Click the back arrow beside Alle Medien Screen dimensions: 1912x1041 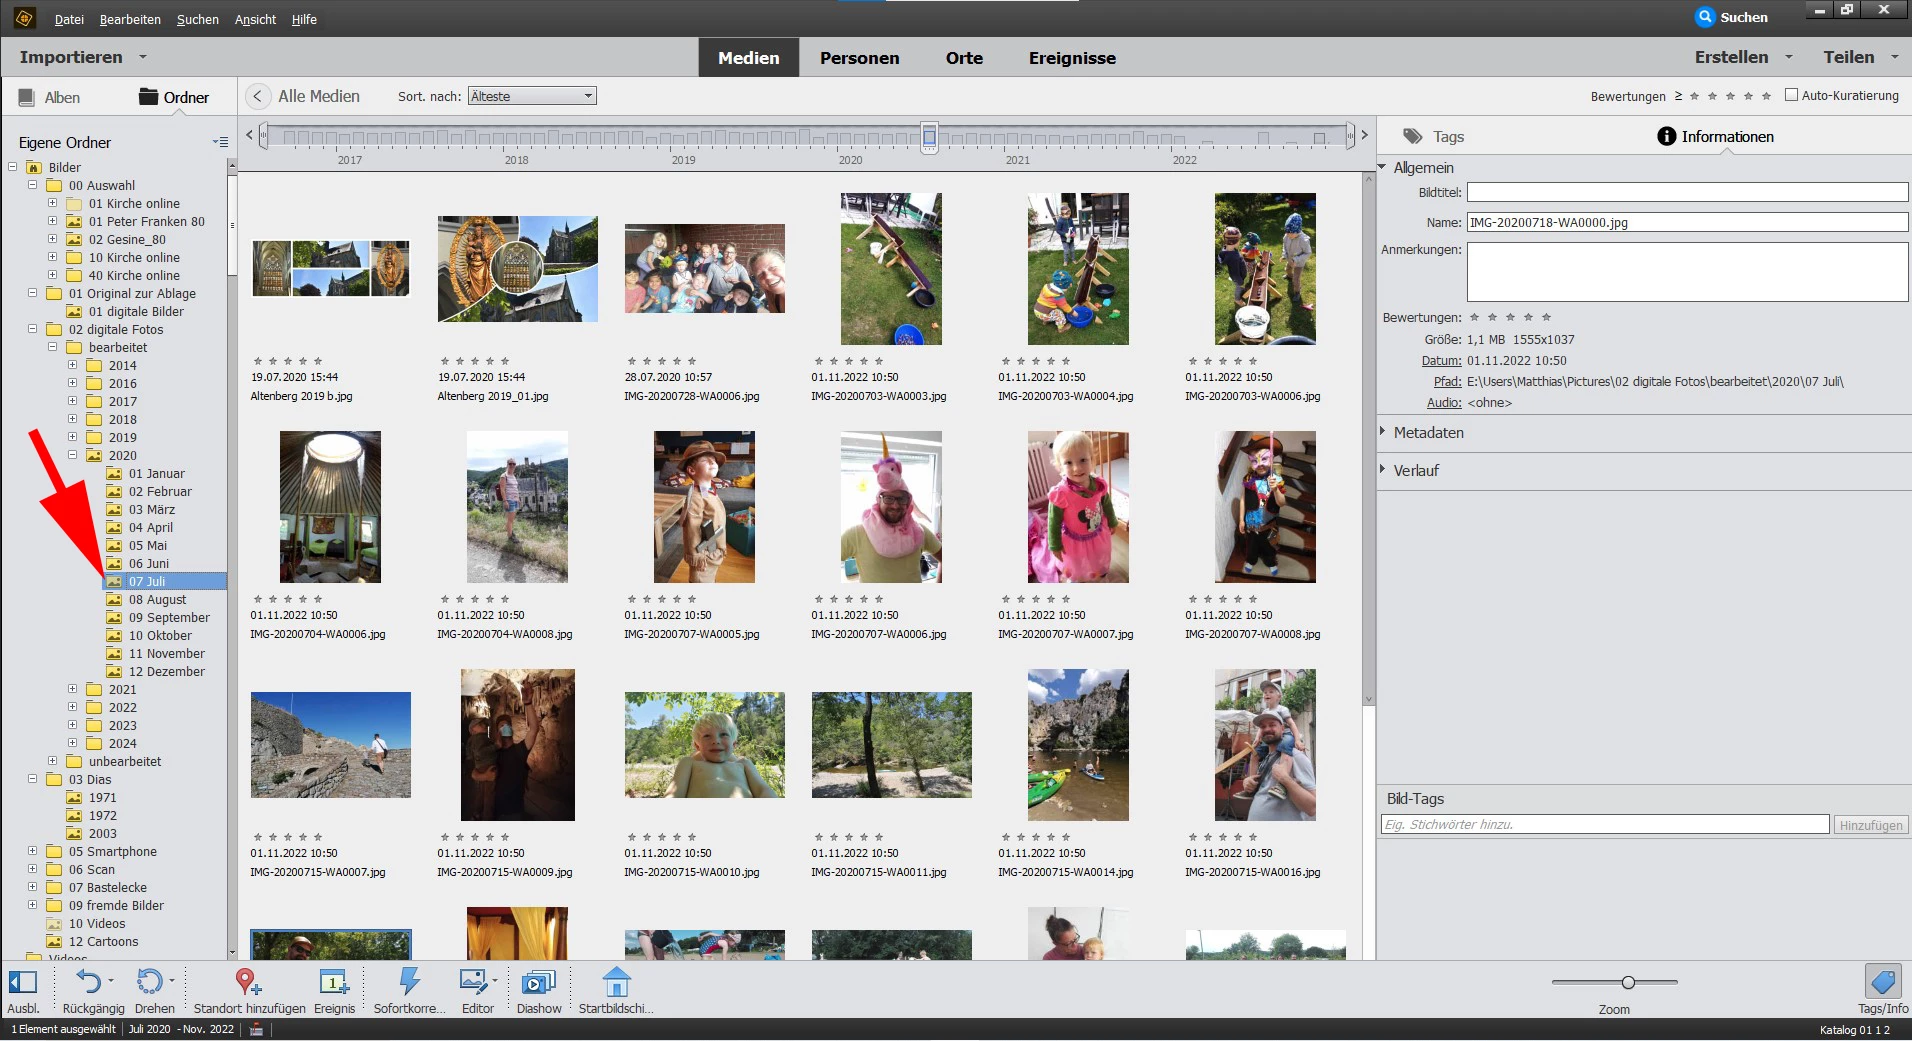coord(258,96)
